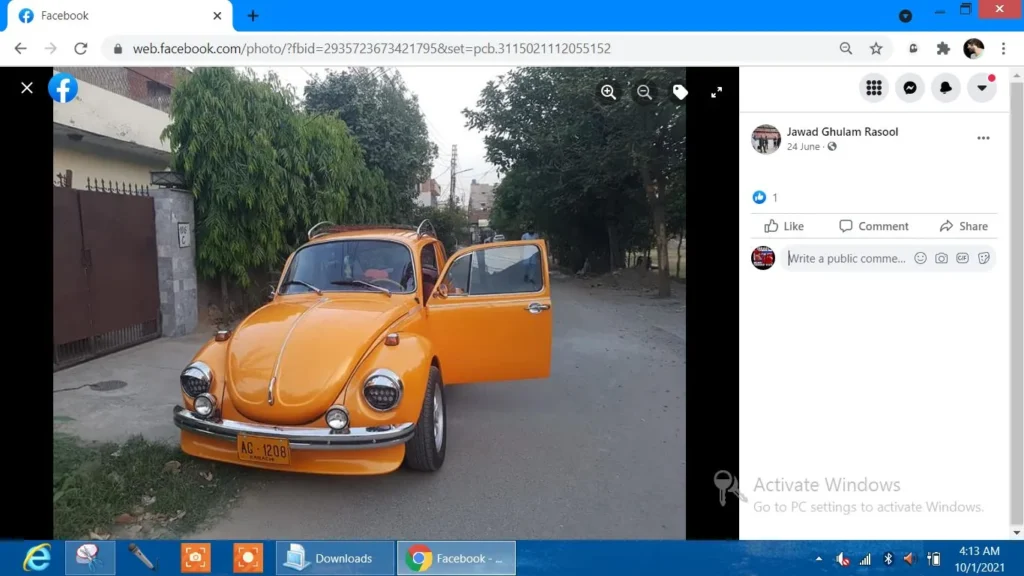
Task: Open the Facebook home logo
Action: pyautogui.click(x=62, y=88)
